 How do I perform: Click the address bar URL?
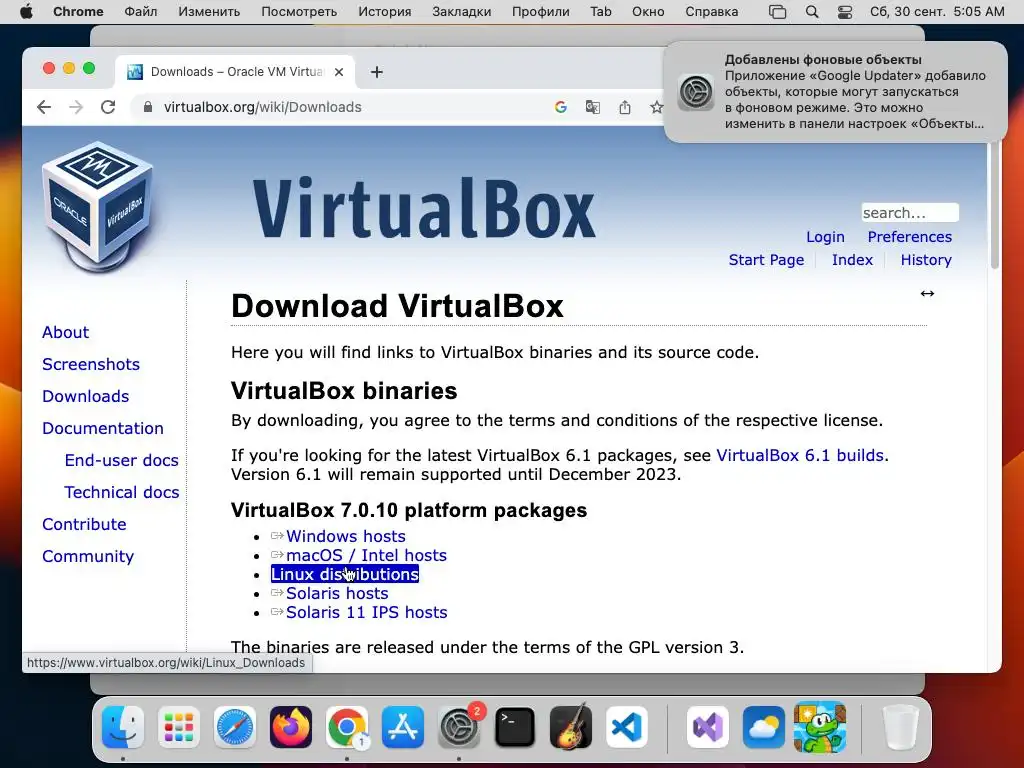pyautogui.click(x=263, y=107)
